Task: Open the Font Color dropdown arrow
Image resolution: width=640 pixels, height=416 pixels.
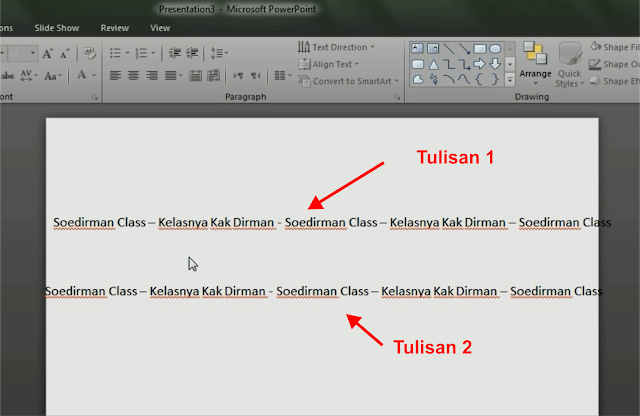Action: coord(94,76)
